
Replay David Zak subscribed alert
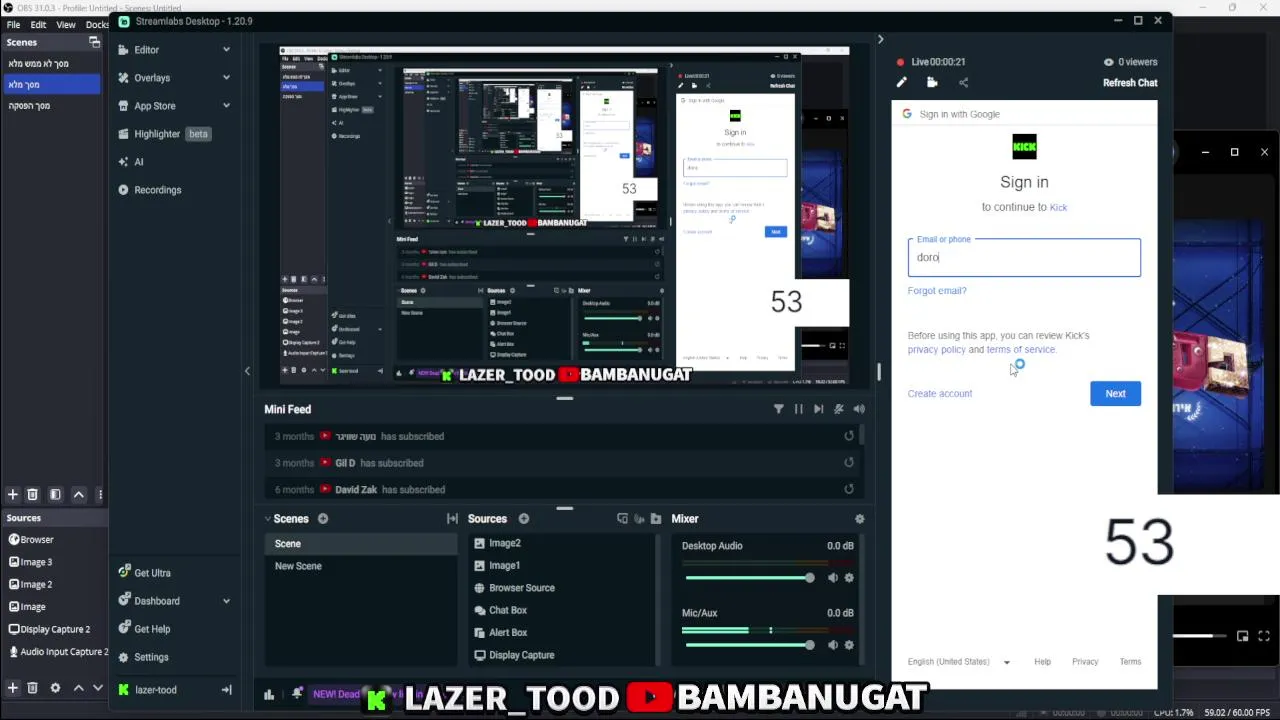(849, 490)
